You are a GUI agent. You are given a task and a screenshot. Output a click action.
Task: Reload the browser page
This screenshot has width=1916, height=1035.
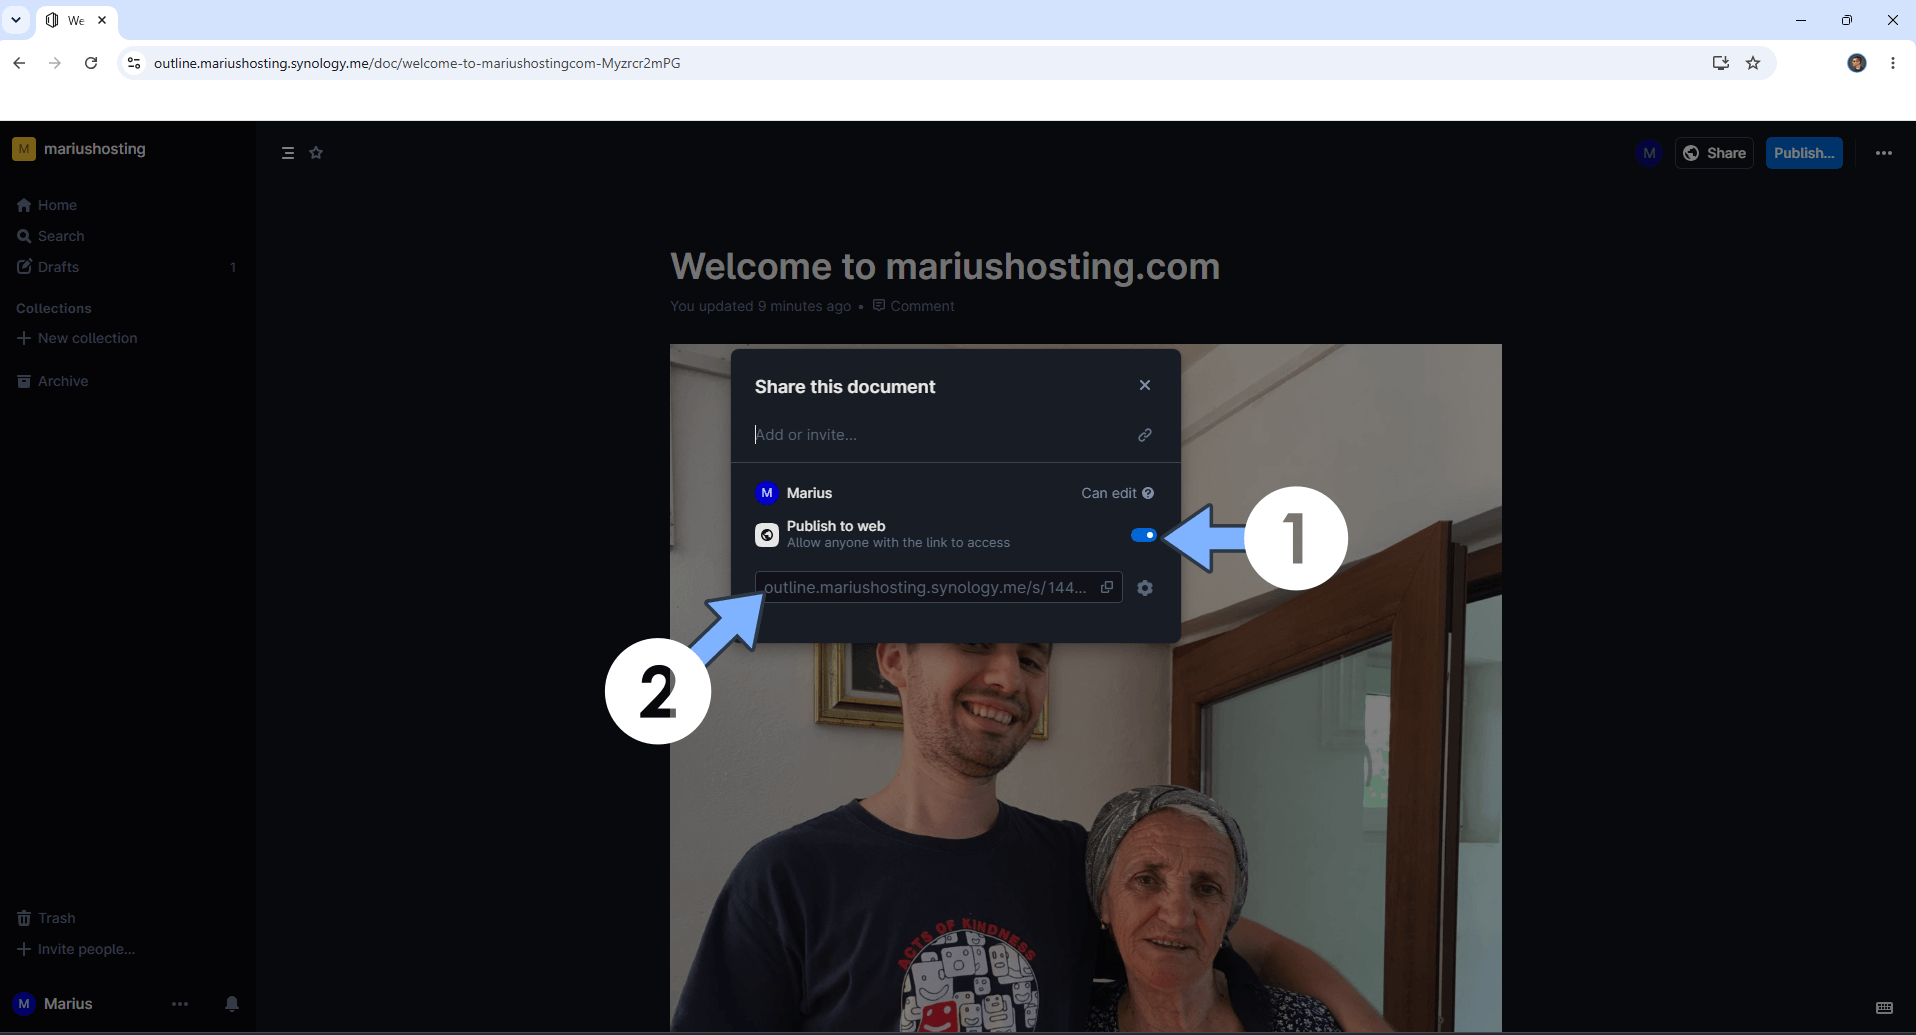pyautogui.click(x=91, y=63)
